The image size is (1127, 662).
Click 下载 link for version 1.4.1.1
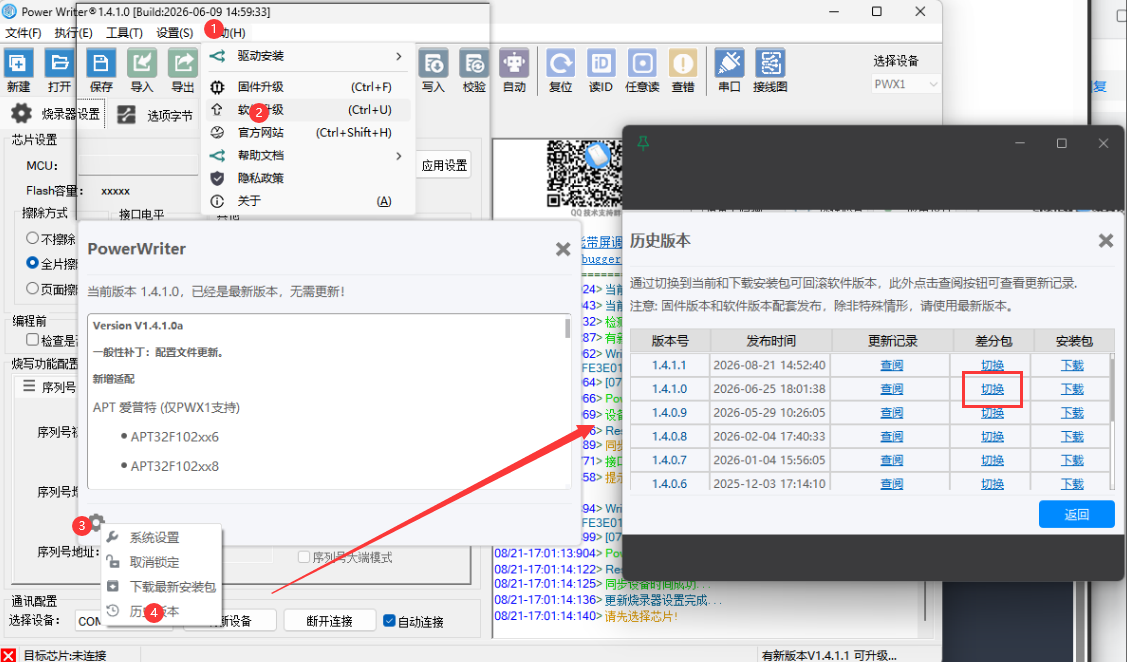(1072, 365)
